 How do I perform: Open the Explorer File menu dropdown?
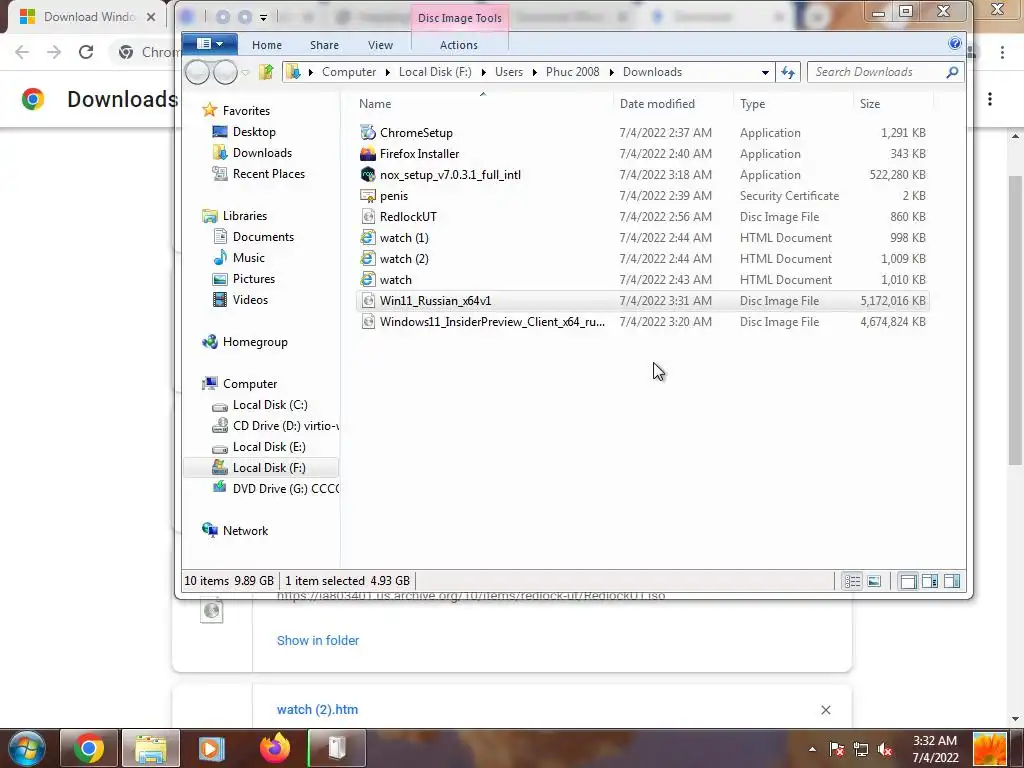pos(210,44)
